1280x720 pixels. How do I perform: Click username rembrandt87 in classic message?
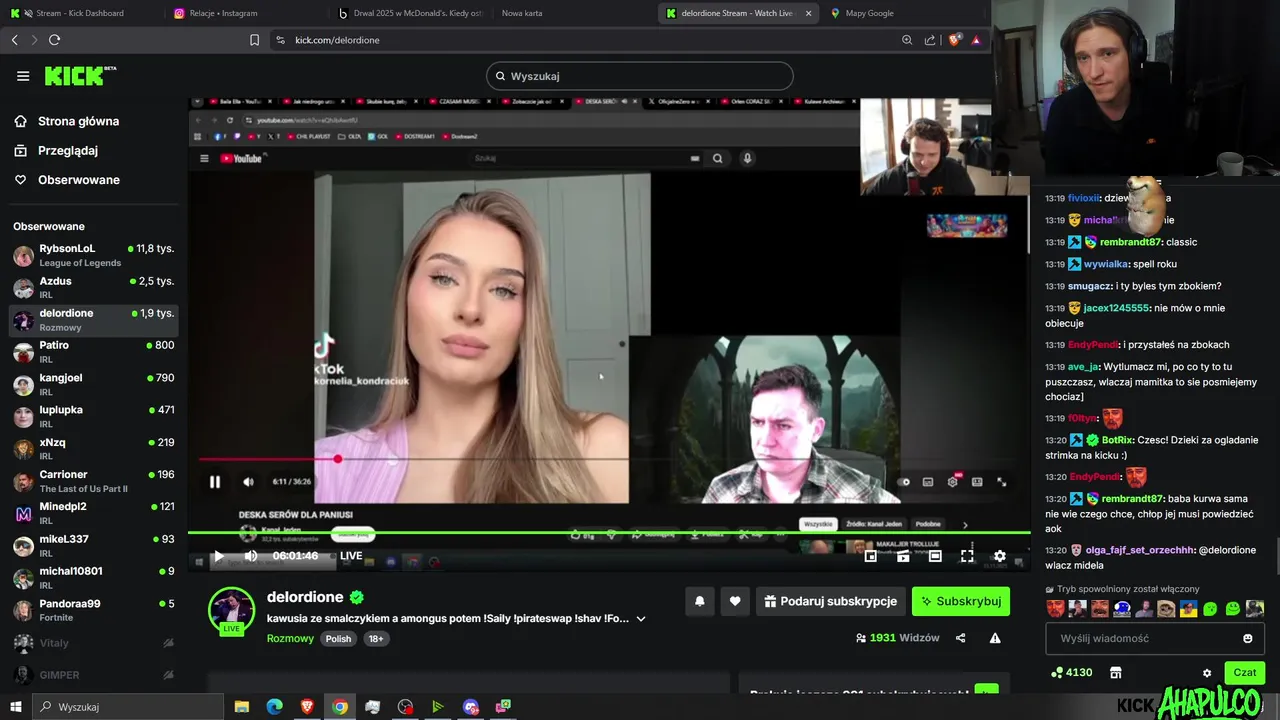1131,242
